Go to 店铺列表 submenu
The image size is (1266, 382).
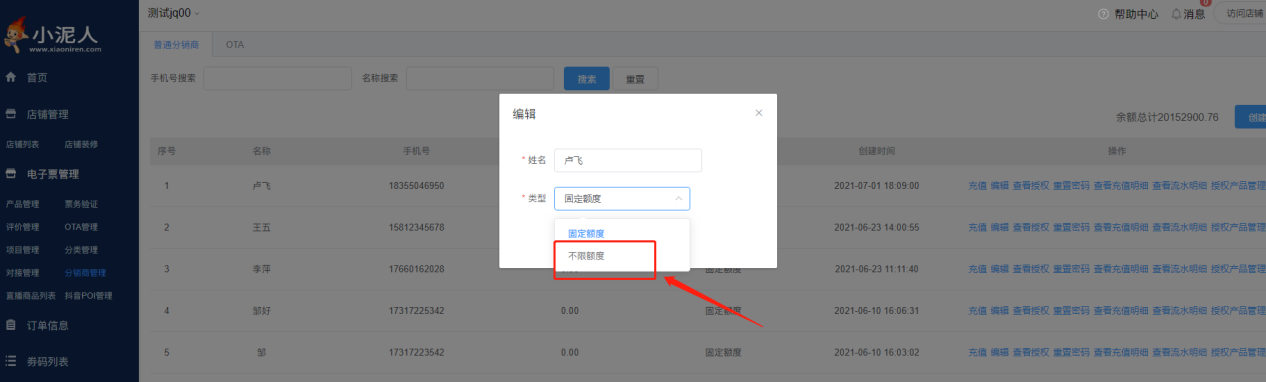tap(22, 144)
